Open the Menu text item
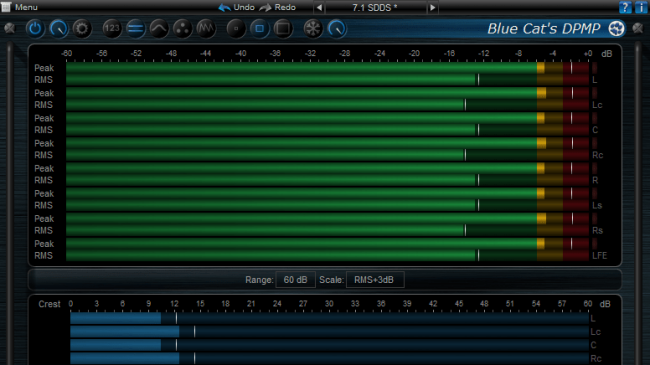The height and width of the screenshot is (365, 650). tap(26, 7)
